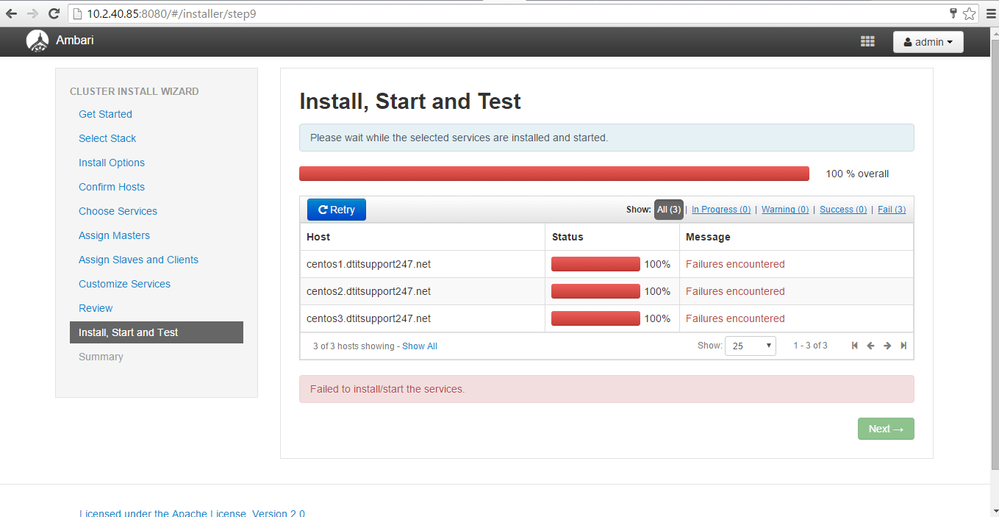Click the 'Please wait' info banner
This screenshot has height=517, width=999.
pos(607,138)
